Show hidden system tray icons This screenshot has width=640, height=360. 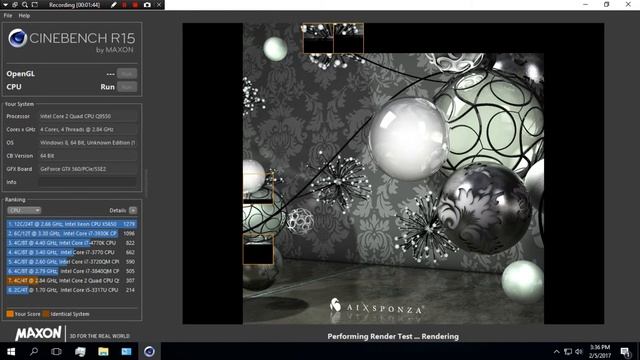click(x=556, y=351)
